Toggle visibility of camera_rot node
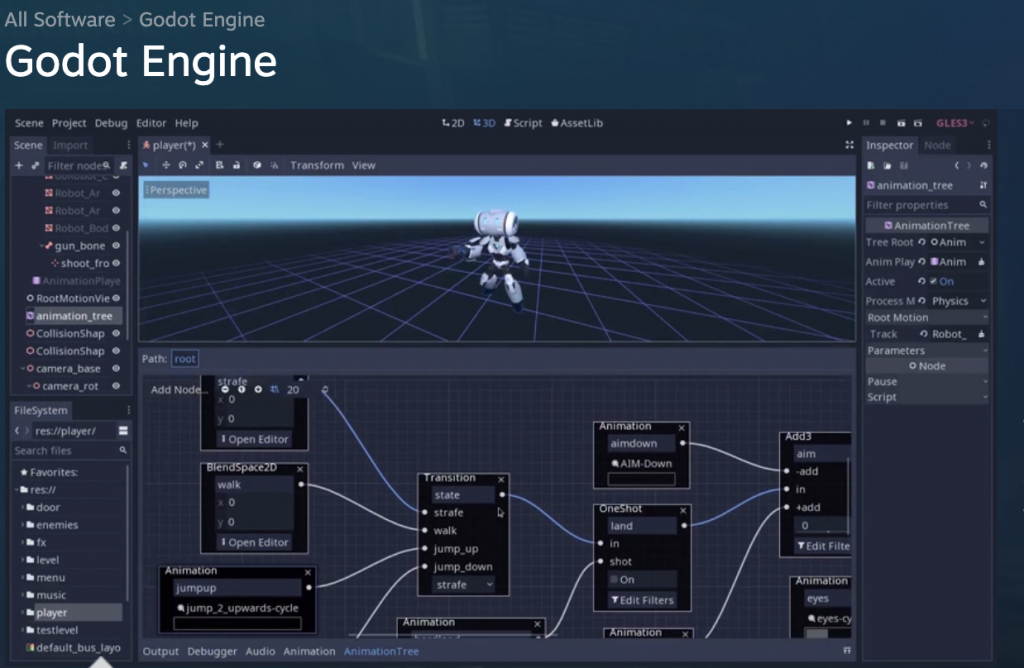The height and width of the screenshot is (668, 1024). (x=116, y=386)
